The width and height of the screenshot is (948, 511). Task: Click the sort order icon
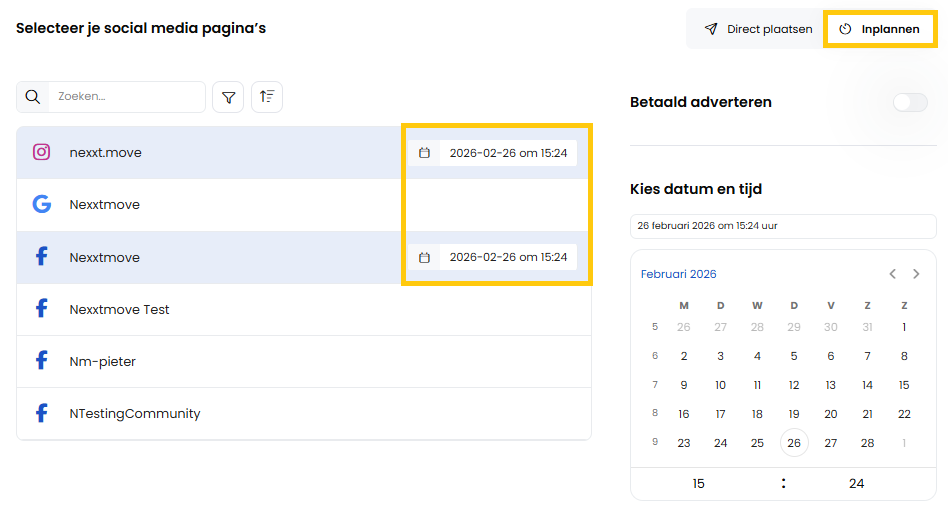267,97
